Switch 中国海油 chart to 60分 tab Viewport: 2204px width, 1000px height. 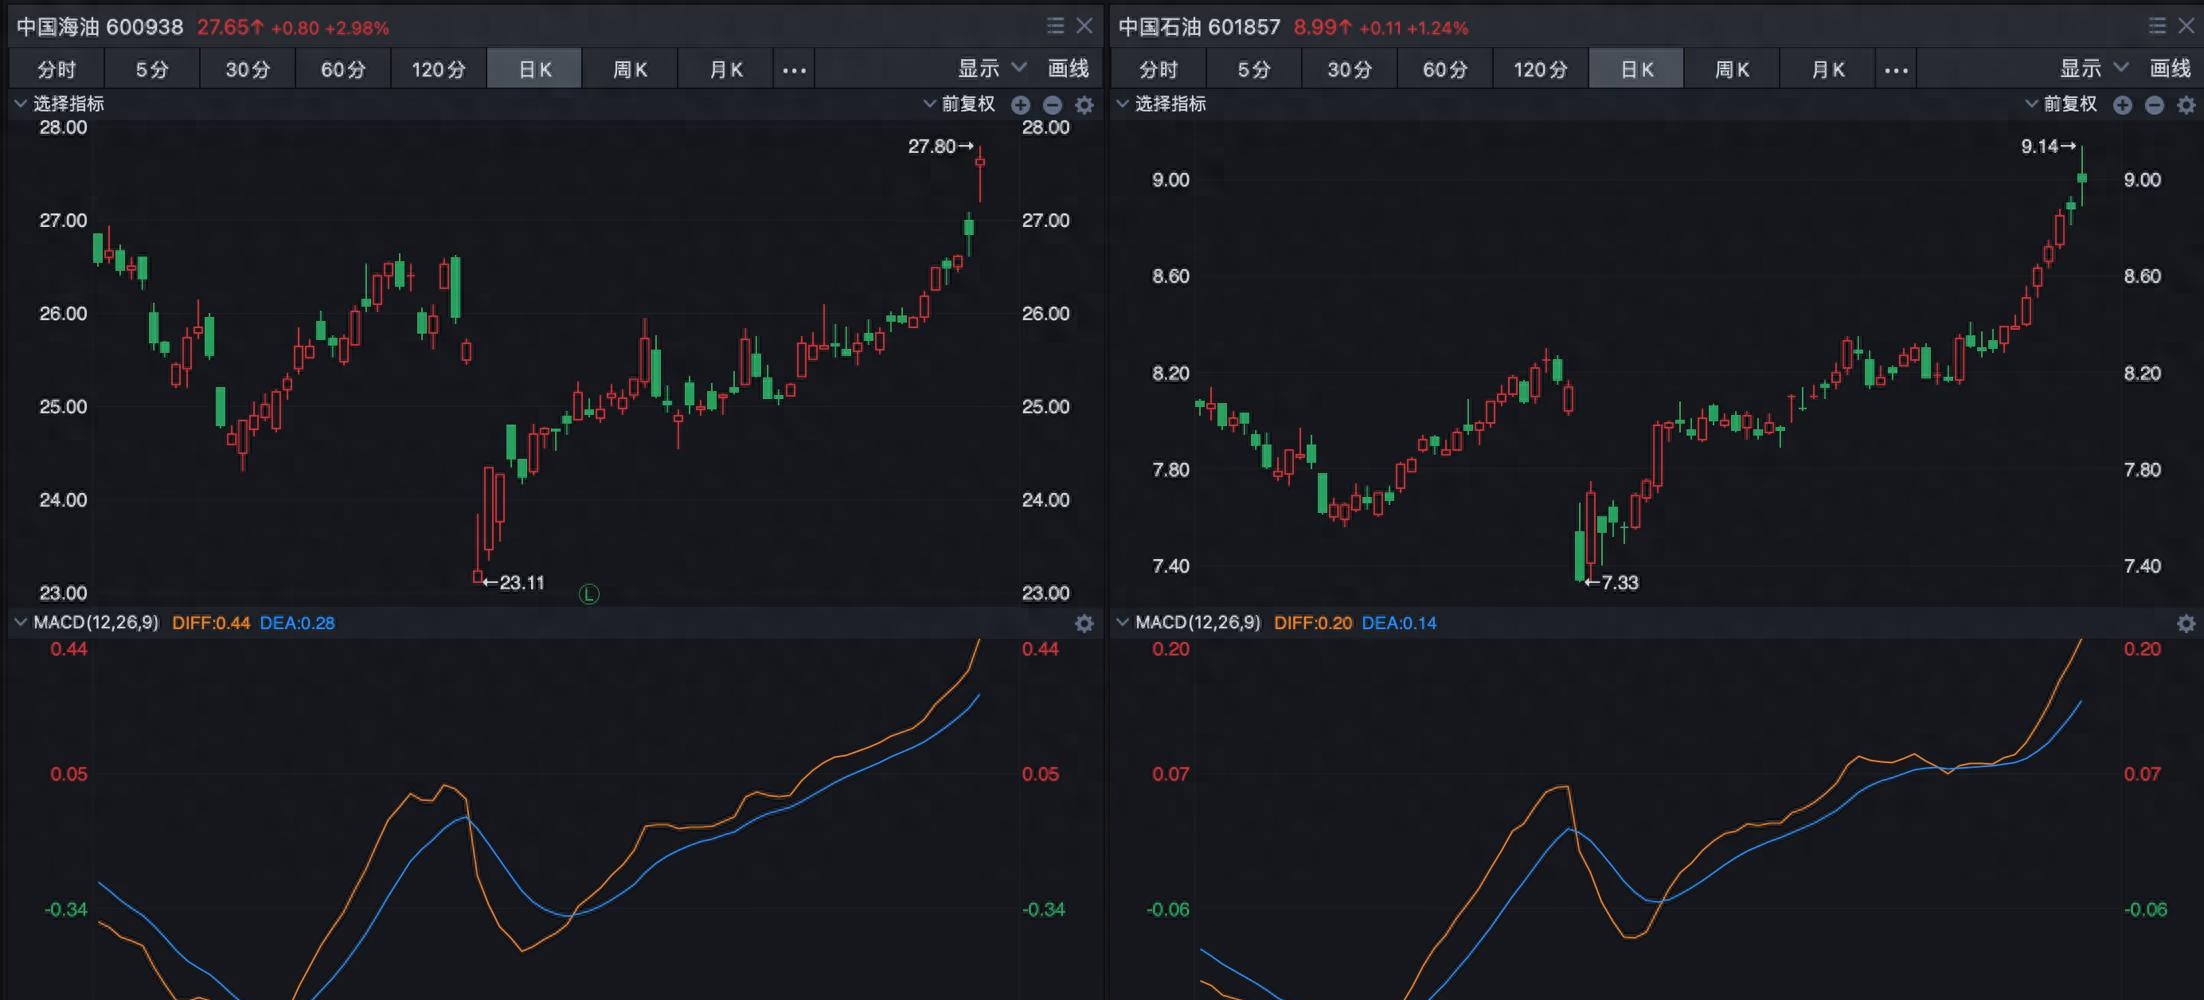tap(343, 70)
